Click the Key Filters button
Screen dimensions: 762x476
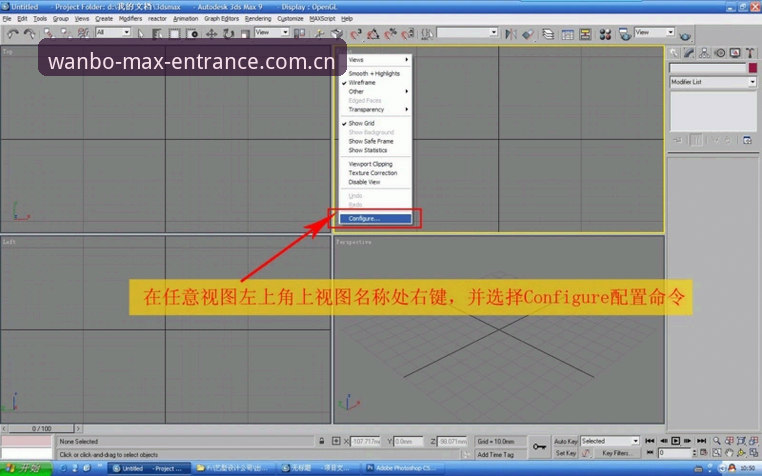(616, 453)
